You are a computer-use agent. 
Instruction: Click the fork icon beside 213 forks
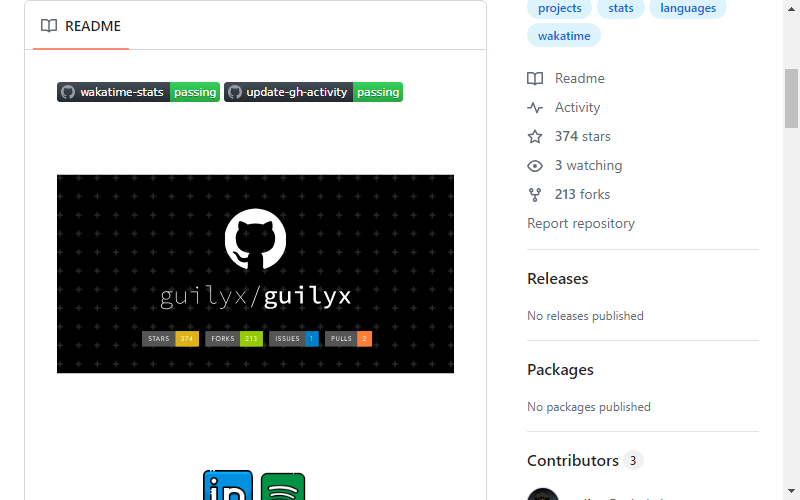click(535, 195)
